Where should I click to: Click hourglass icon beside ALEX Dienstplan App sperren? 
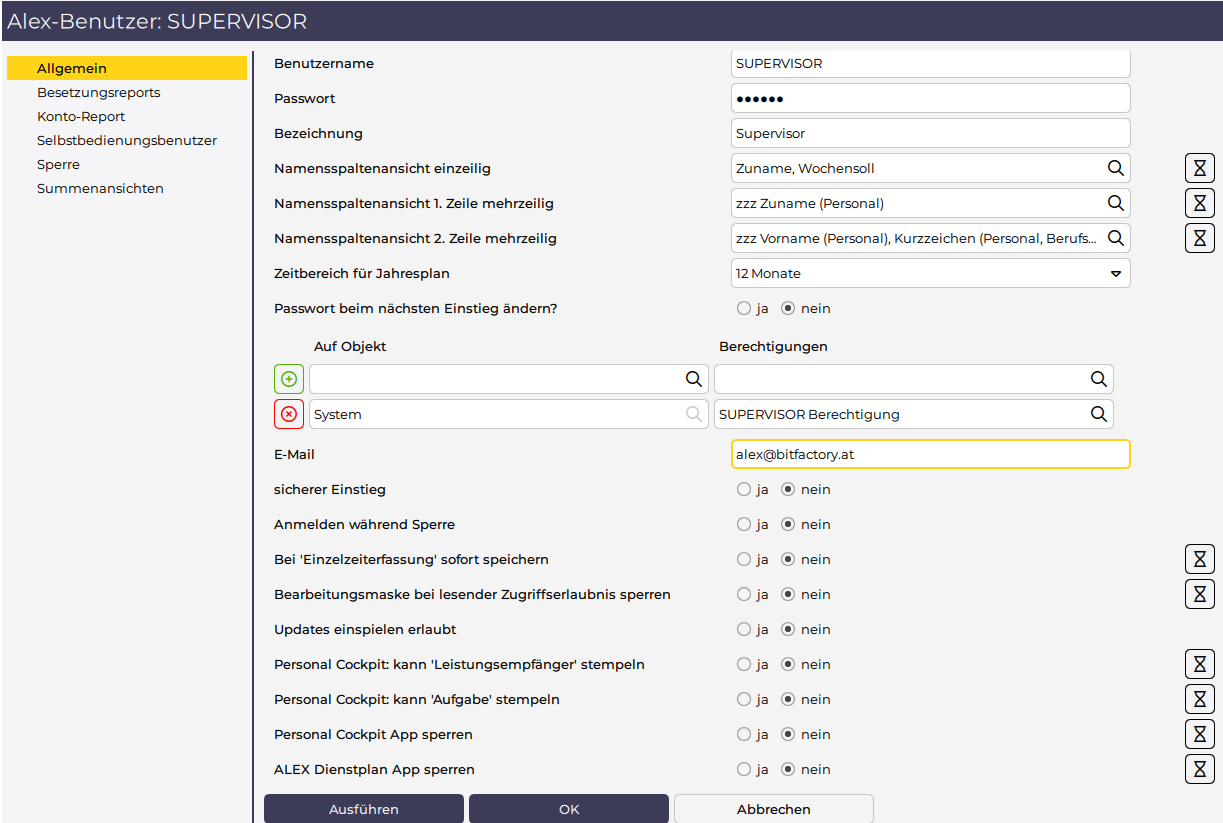coord(1199,769)
